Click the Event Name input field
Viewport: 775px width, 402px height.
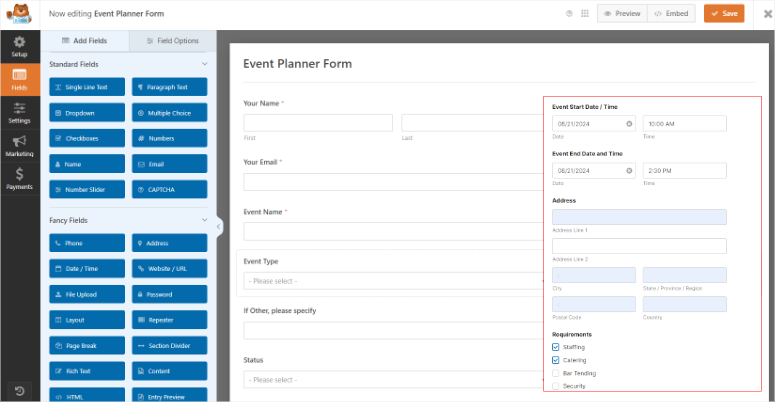[x=393, y=231]
